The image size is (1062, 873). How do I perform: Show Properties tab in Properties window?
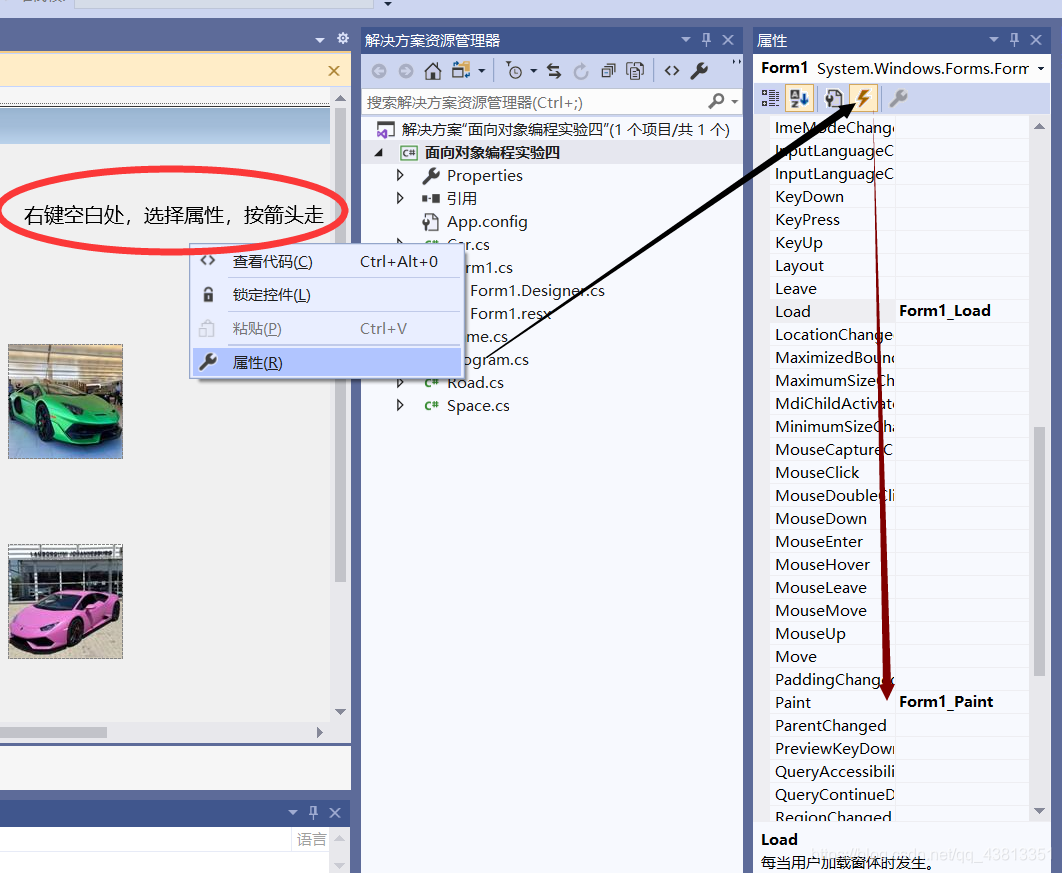834,99
